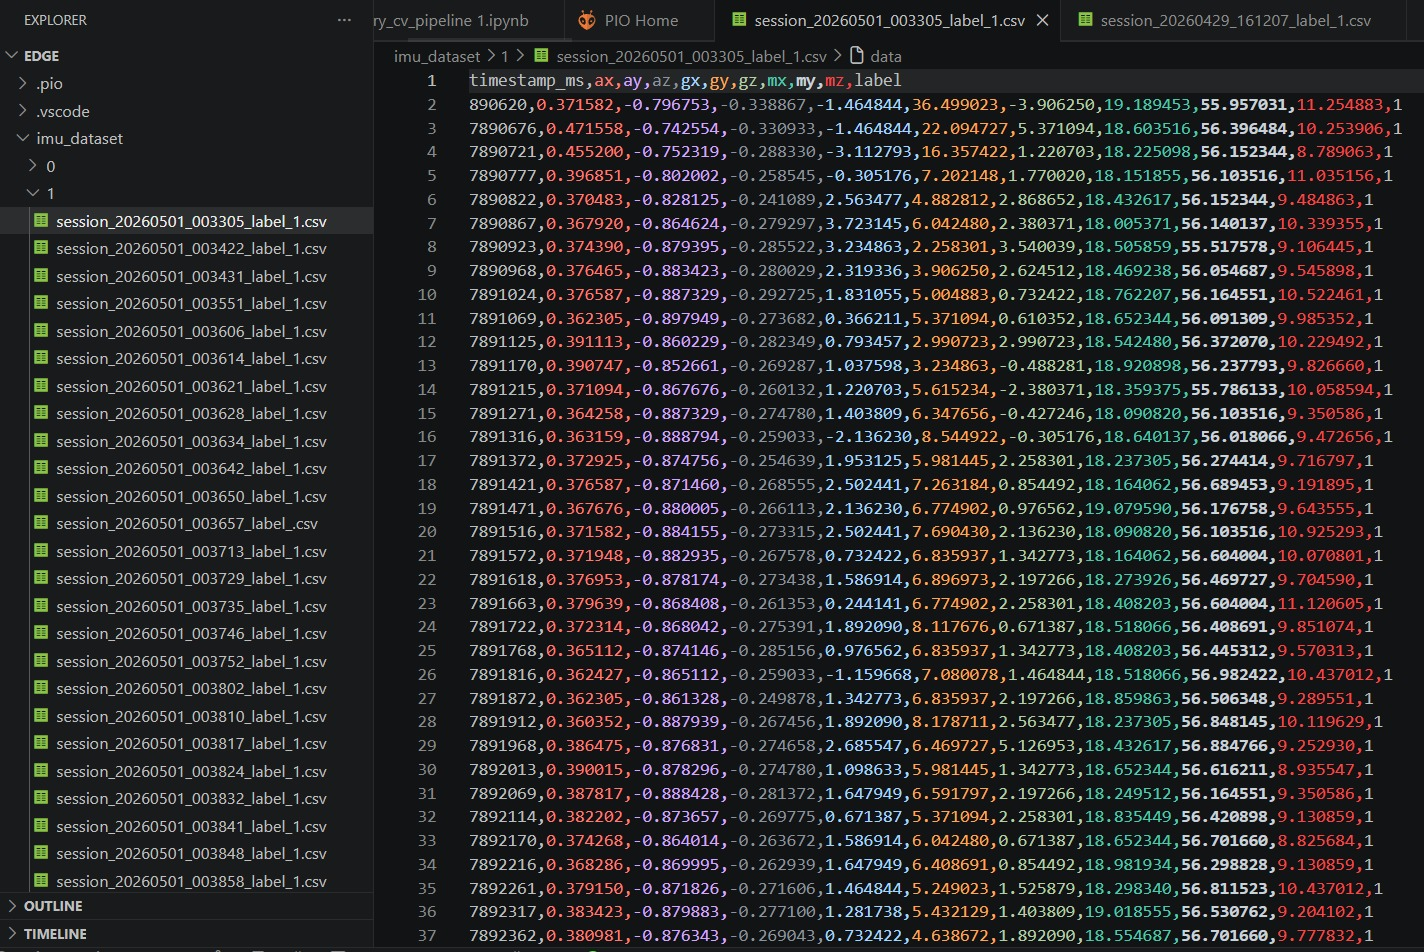1424x952 pixels.
Task: Click value 0.371582 on line 2
Action: click(572, 105)
